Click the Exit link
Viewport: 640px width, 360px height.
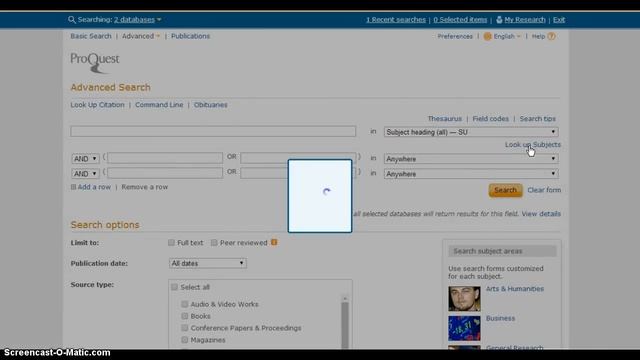[559, 20]
